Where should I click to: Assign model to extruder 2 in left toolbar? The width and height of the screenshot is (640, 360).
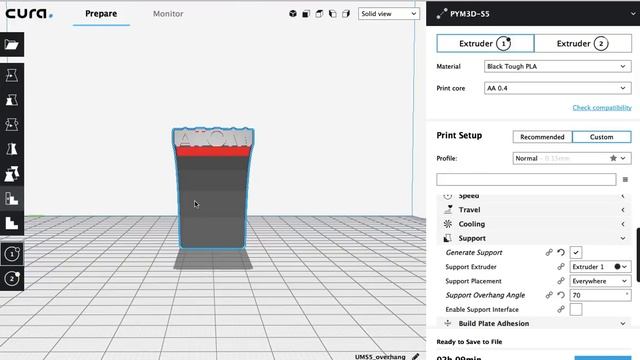pyautogui.click(x=12, y=278)
